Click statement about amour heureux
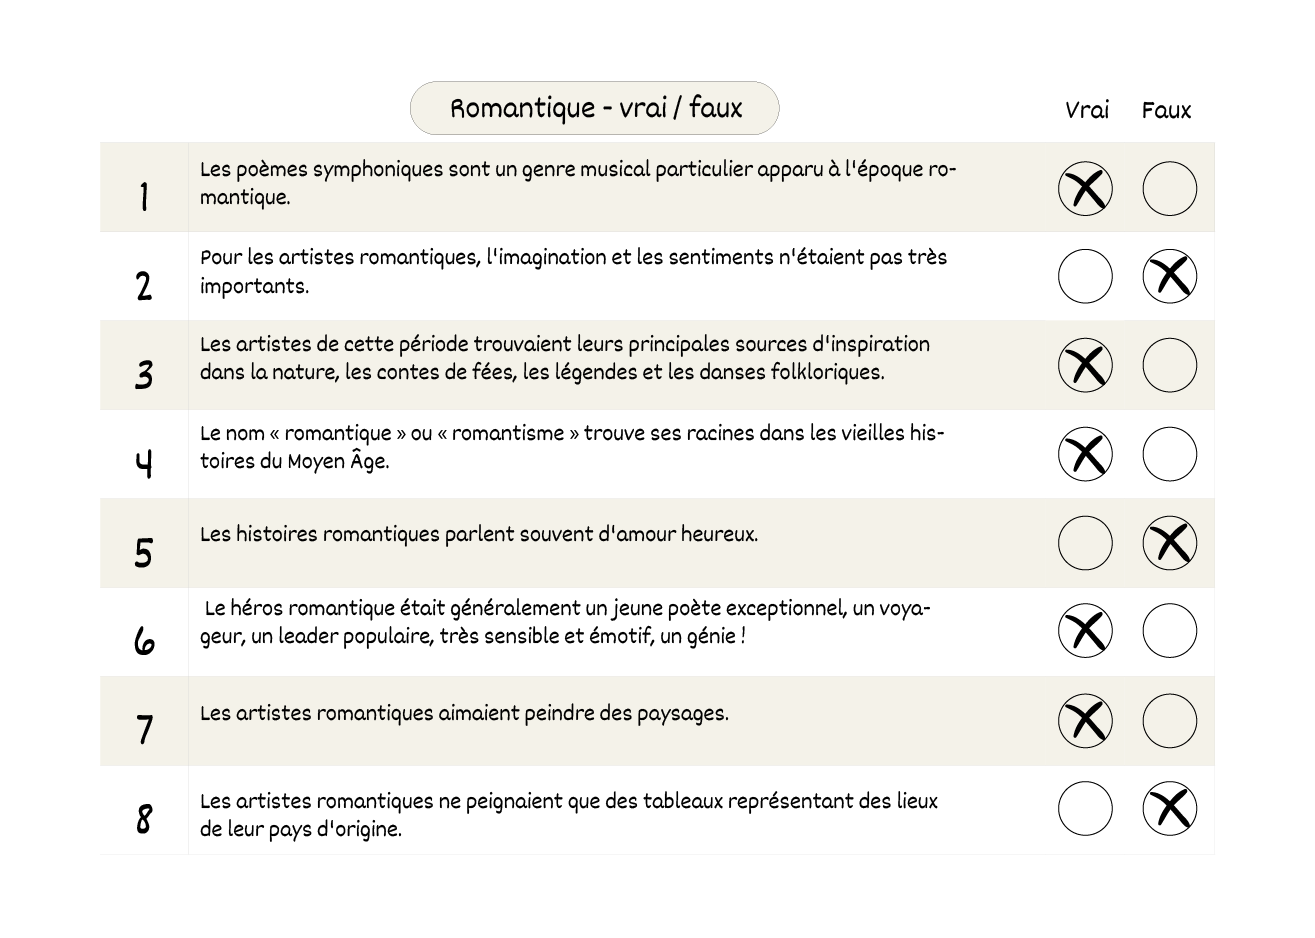The width and height of the screenshot is (1315, 938). tap(479, 534)
